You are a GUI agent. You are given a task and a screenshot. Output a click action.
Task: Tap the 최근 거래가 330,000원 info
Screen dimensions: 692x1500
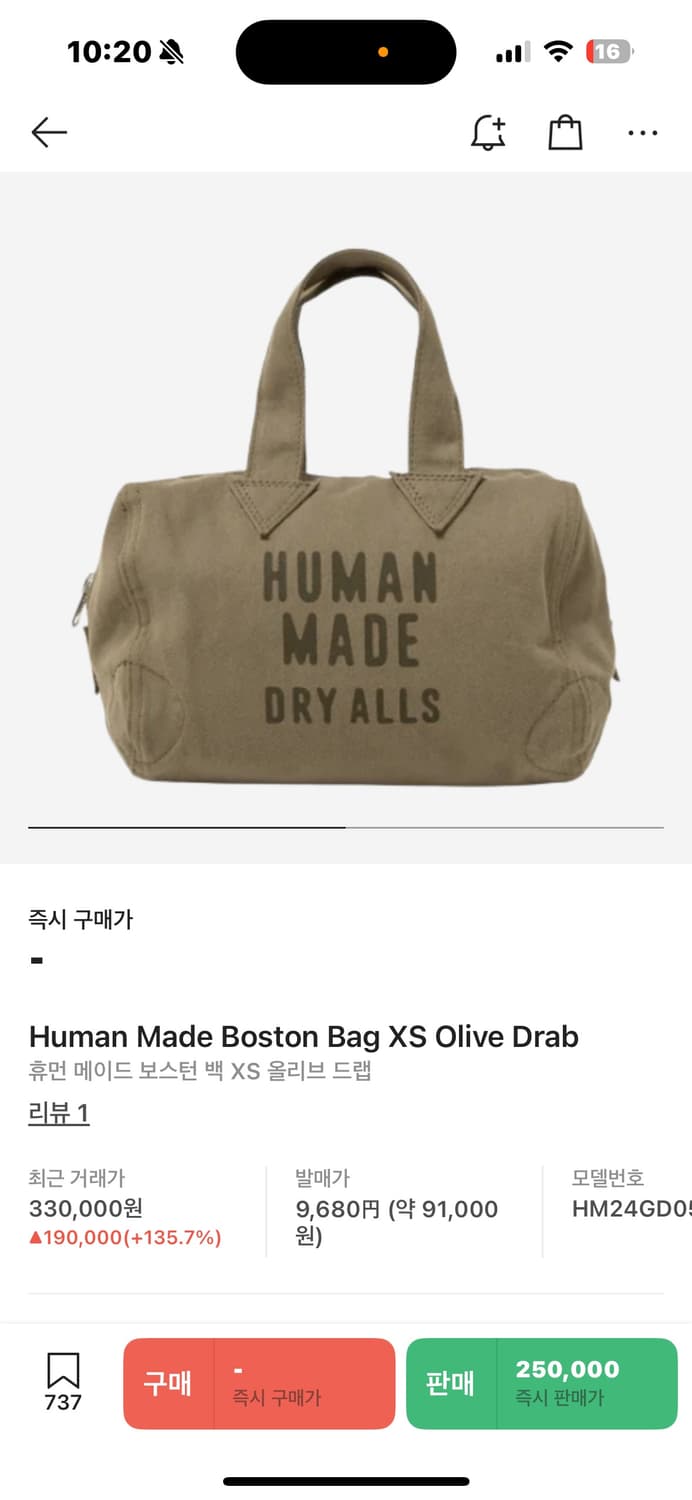click(x=125, y=1208)
